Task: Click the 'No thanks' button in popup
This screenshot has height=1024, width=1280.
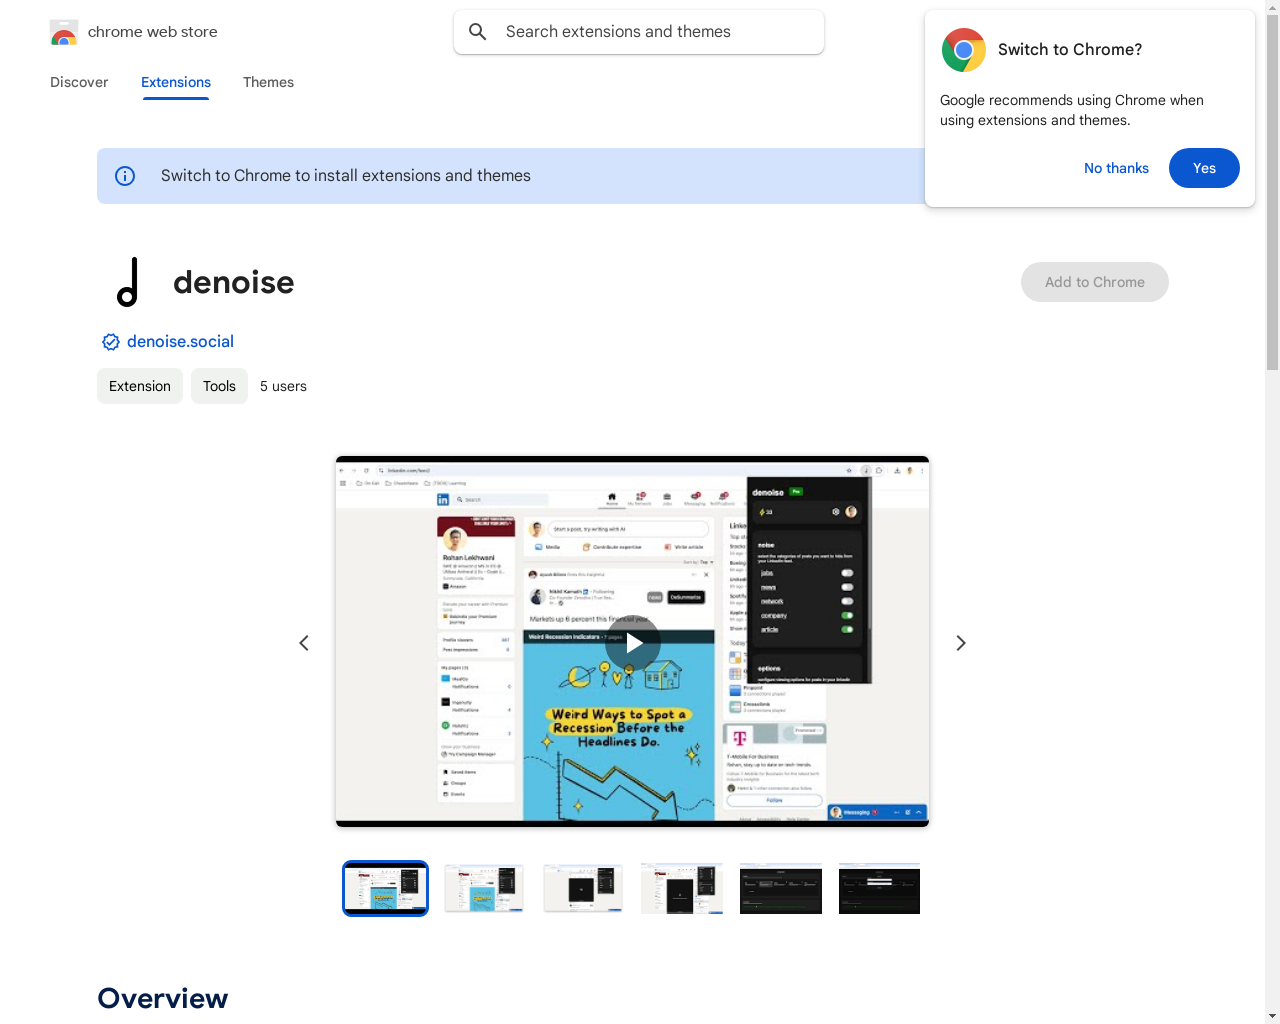Action: 1116,168
